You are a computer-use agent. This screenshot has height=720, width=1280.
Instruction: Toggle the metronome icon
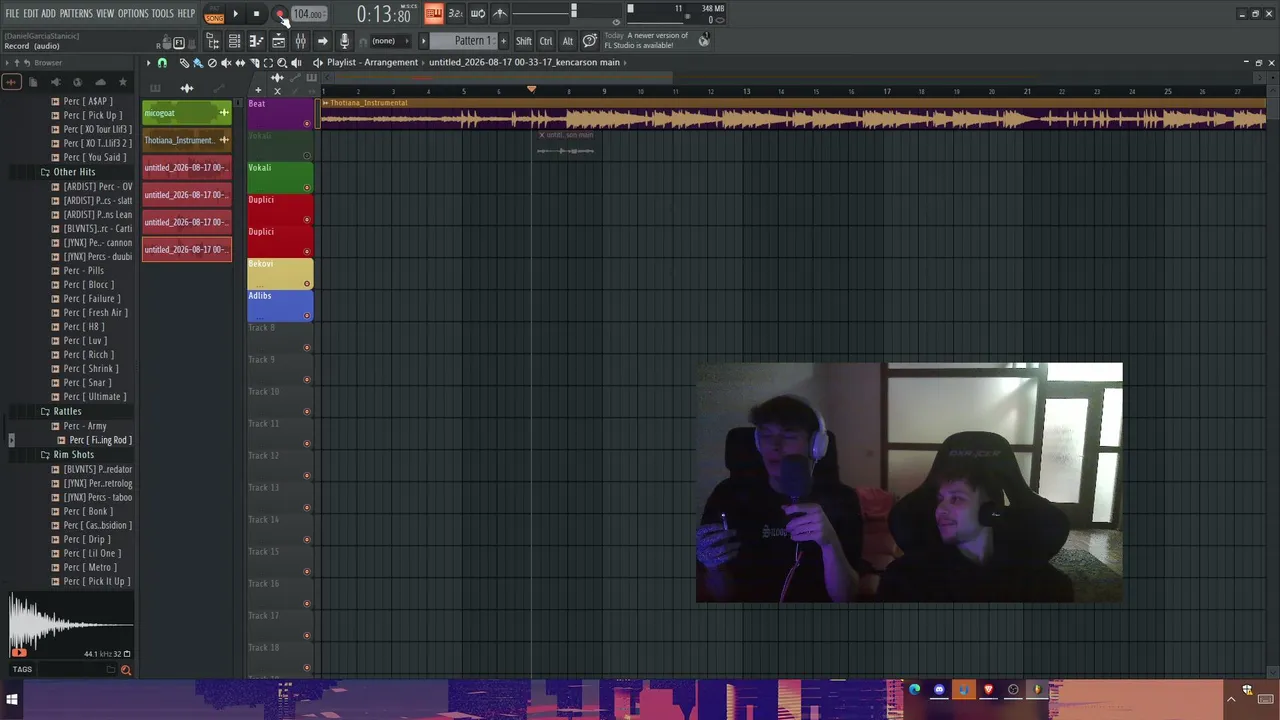point(500,14)
